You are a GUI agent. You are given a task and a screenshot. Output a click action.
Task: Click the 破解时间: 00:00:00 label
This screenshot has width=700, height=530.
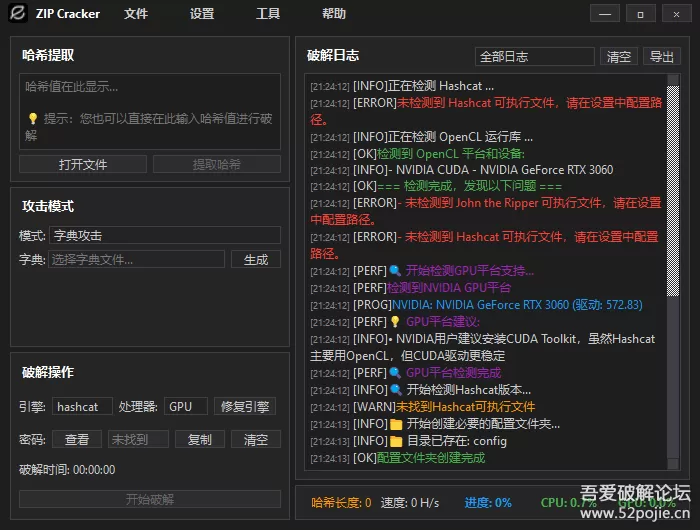67,469
